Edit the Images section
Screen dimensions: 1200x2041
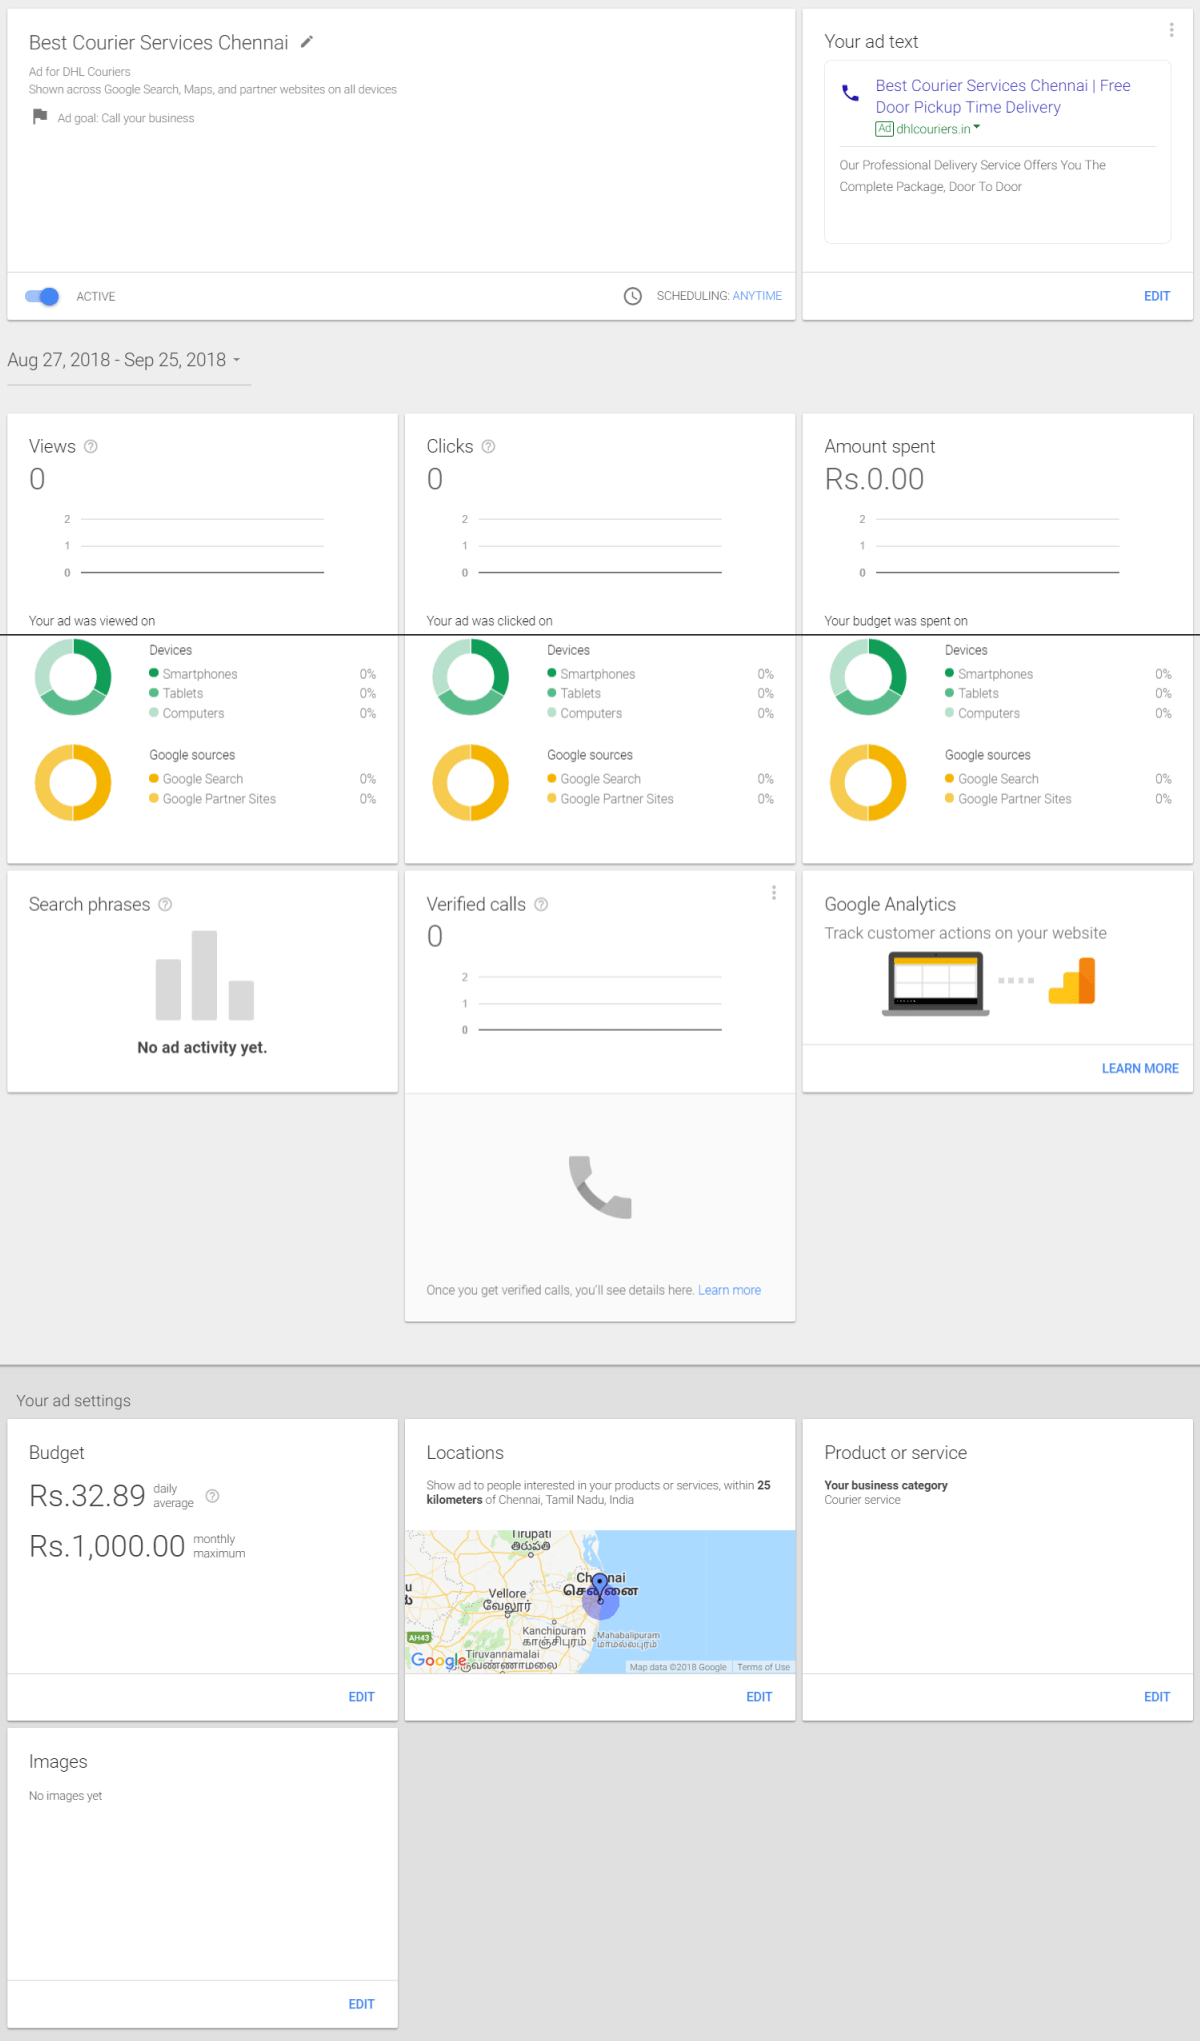[x=361, y=2004]
